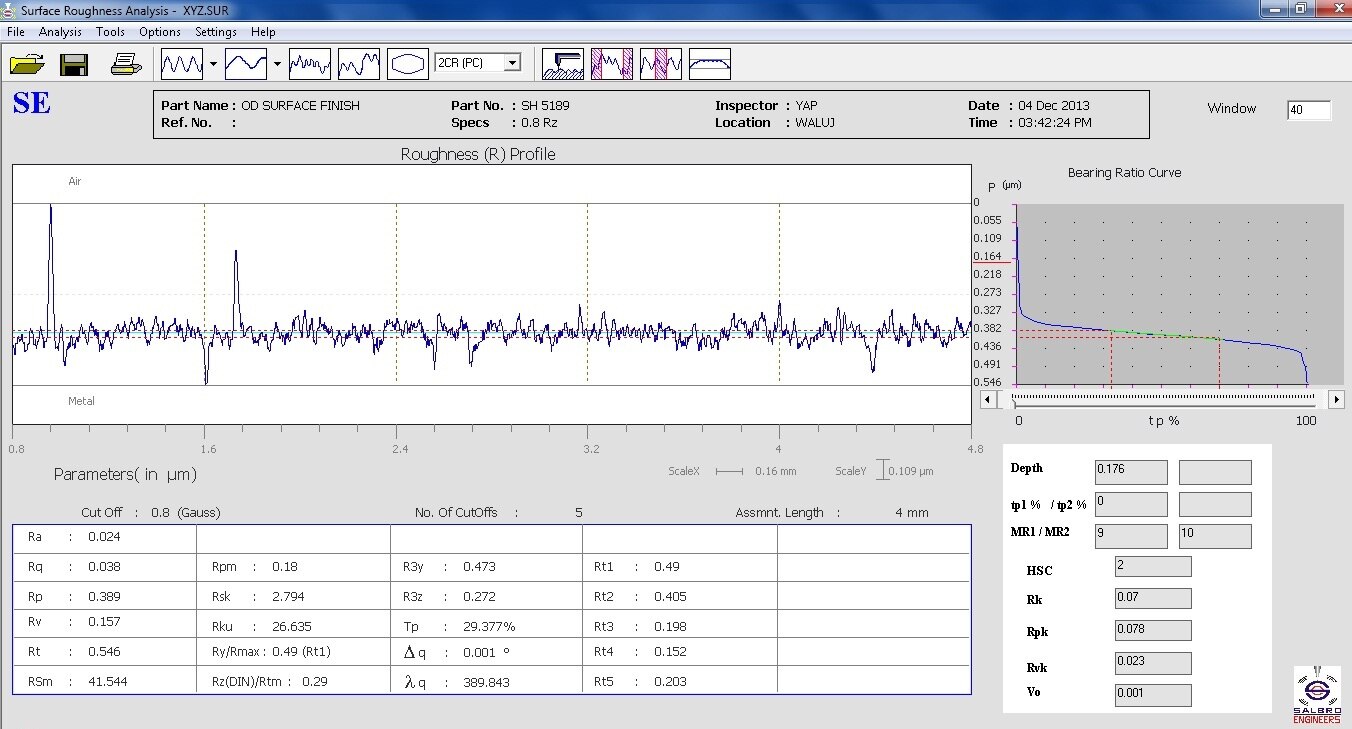1352x729 pixels.
Task: Open the Tools menu
Action: (x=110, y=32)
